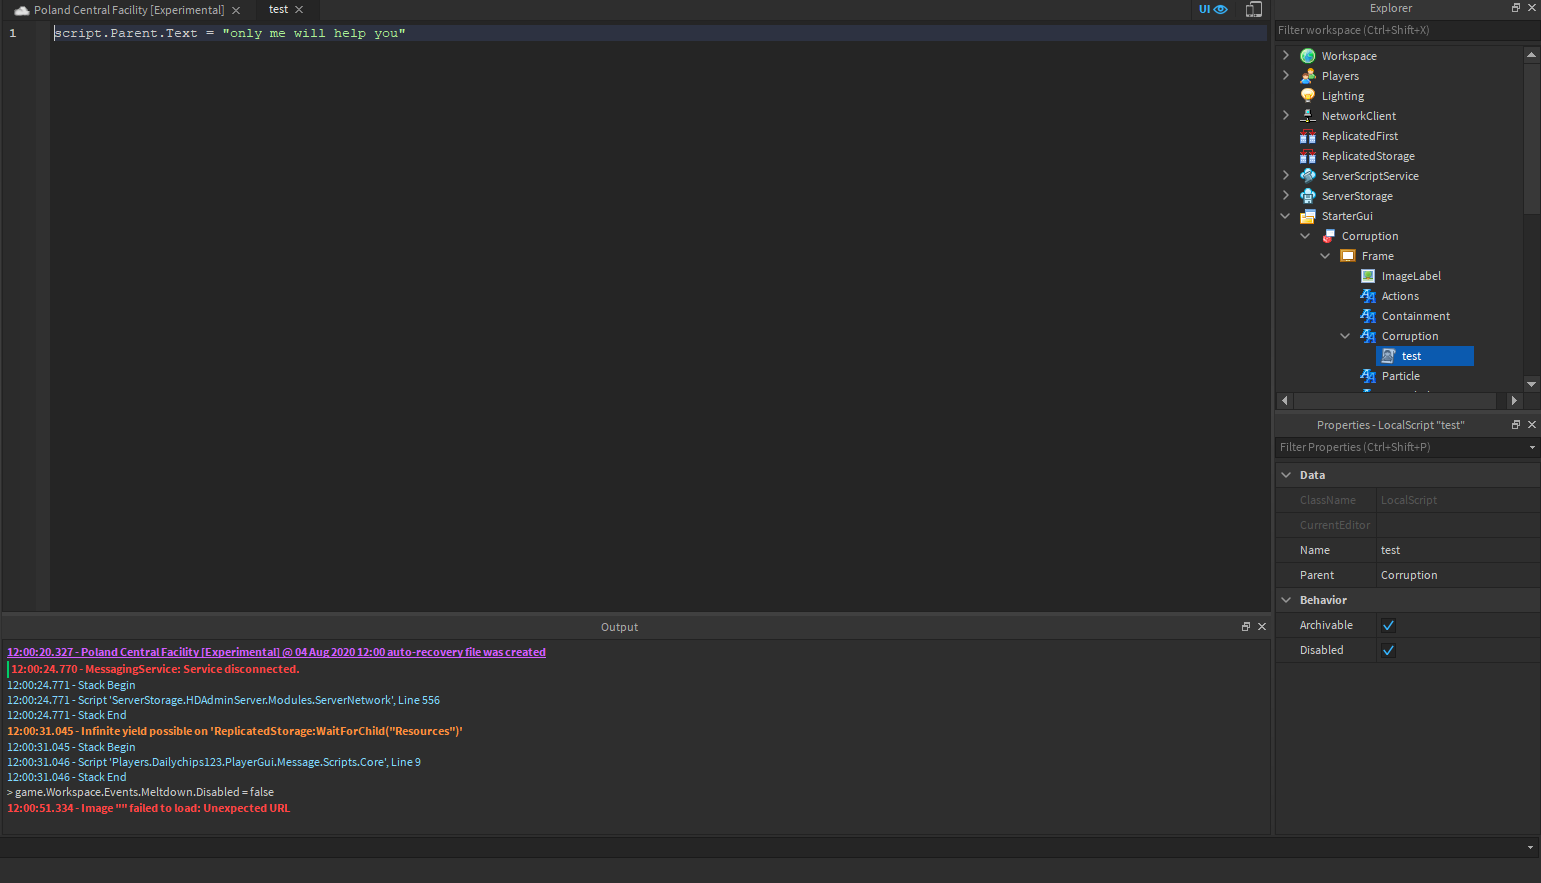Expand the Players tree node
Viewport: 1541px width, 883px height.
coord(1286,76)
